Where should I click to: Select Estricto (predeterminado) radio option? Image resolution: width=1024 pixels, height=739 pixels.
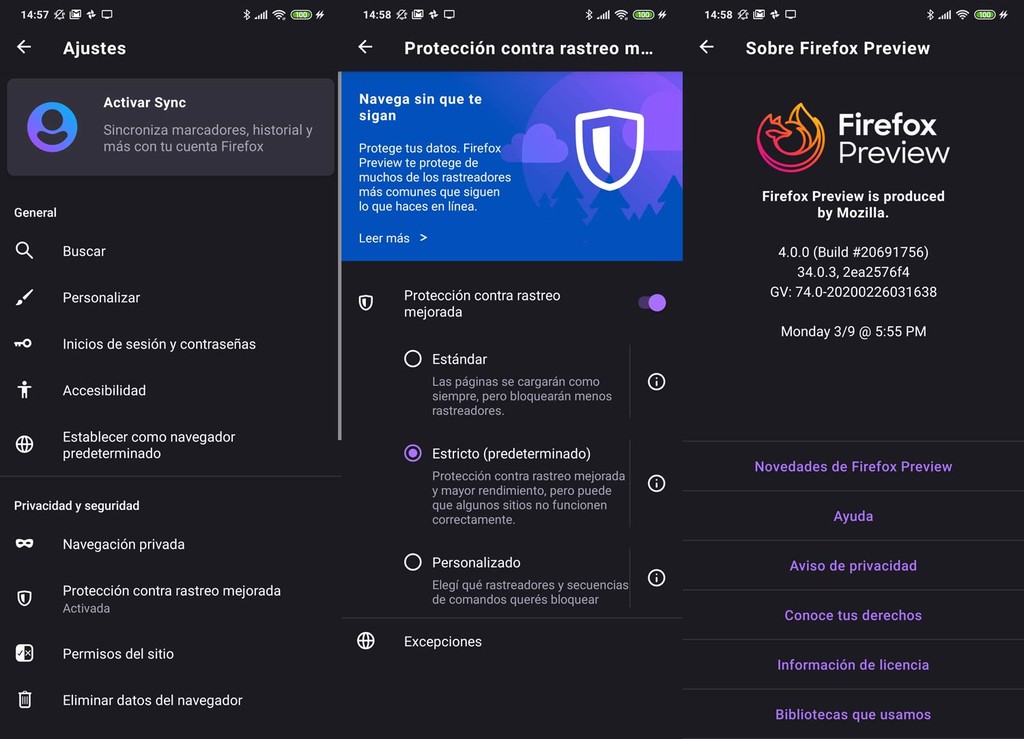413,453
